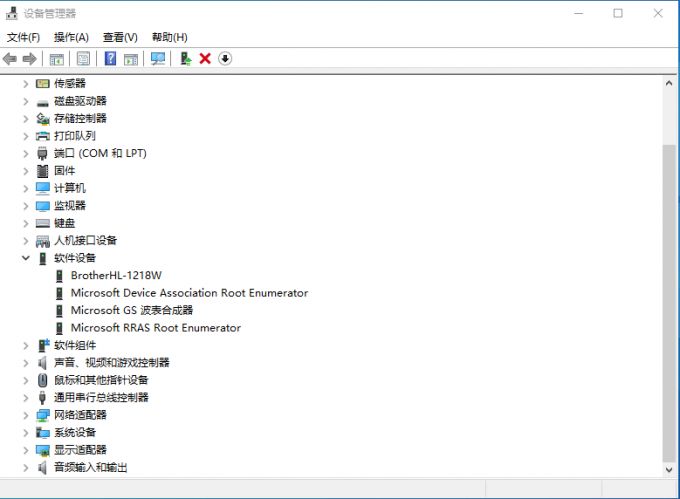The width and height of the screenshot is (680, 499).
Task: Select the 打印队列 printer icon
Action: 42,136
